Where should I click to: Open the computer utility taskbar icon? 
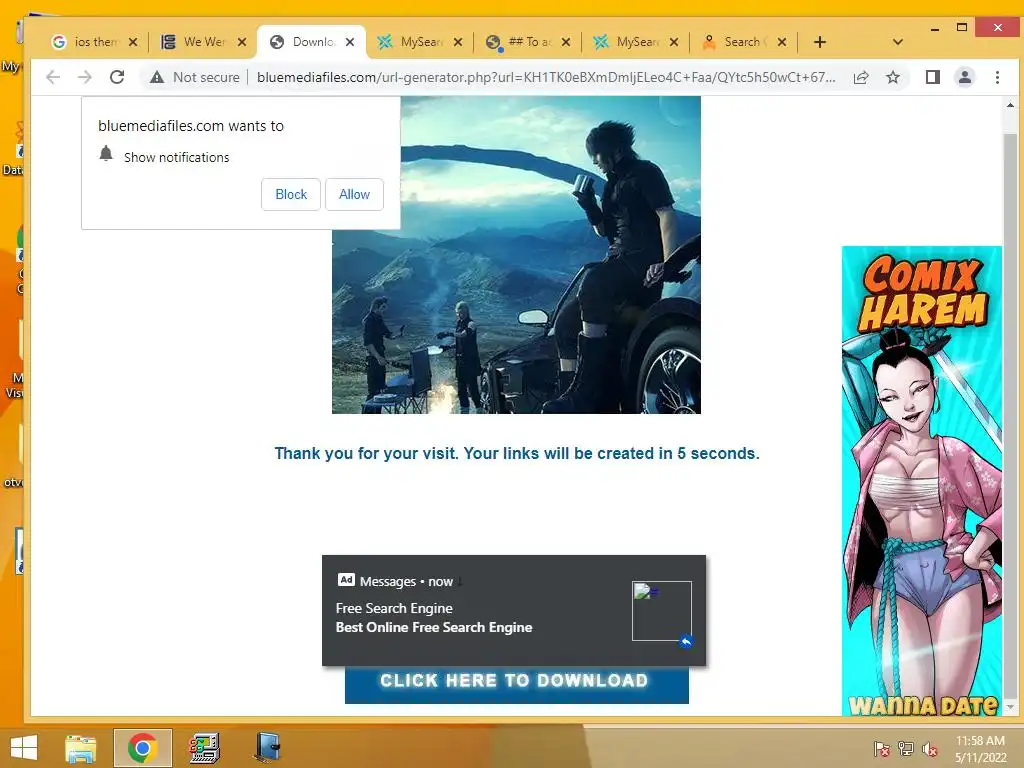(204, 748)
